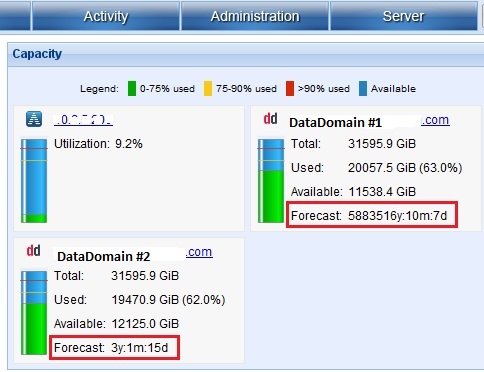Switch to the Administration tab
This screenshot has height=372, width=484.
(255, 16)
